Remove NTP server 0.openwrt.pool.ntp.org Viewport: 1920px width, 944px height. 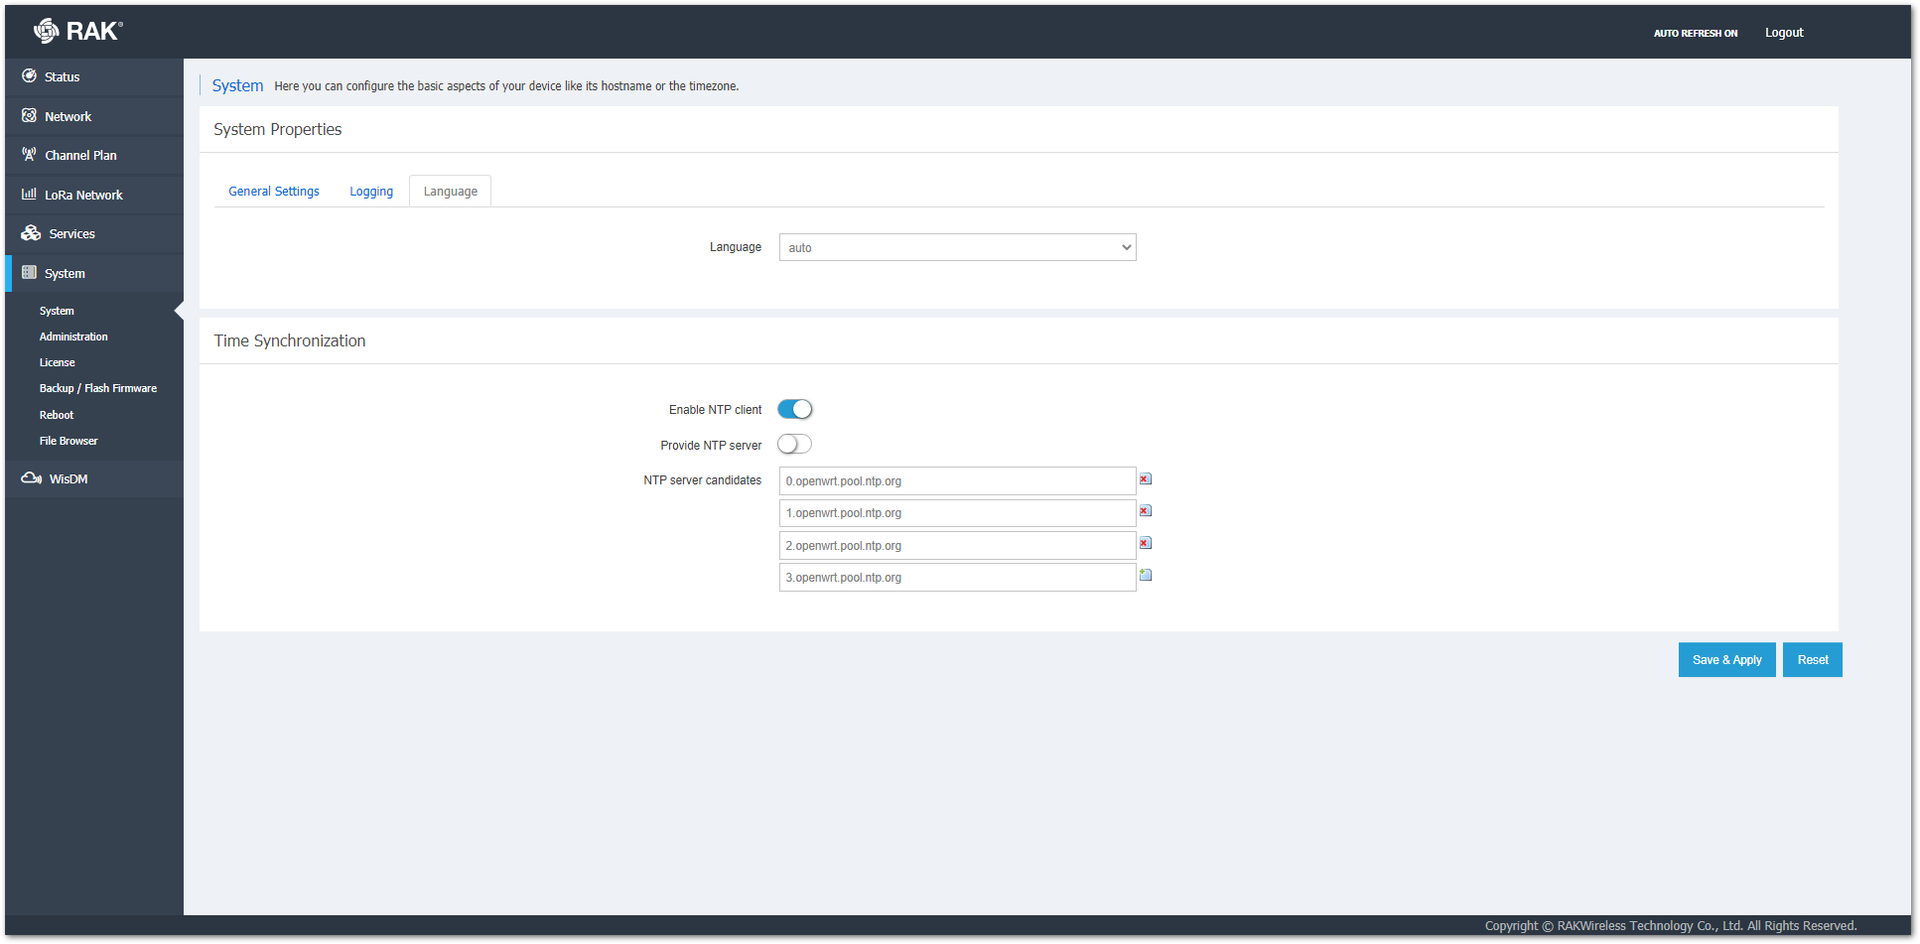tap(1146, 479)
